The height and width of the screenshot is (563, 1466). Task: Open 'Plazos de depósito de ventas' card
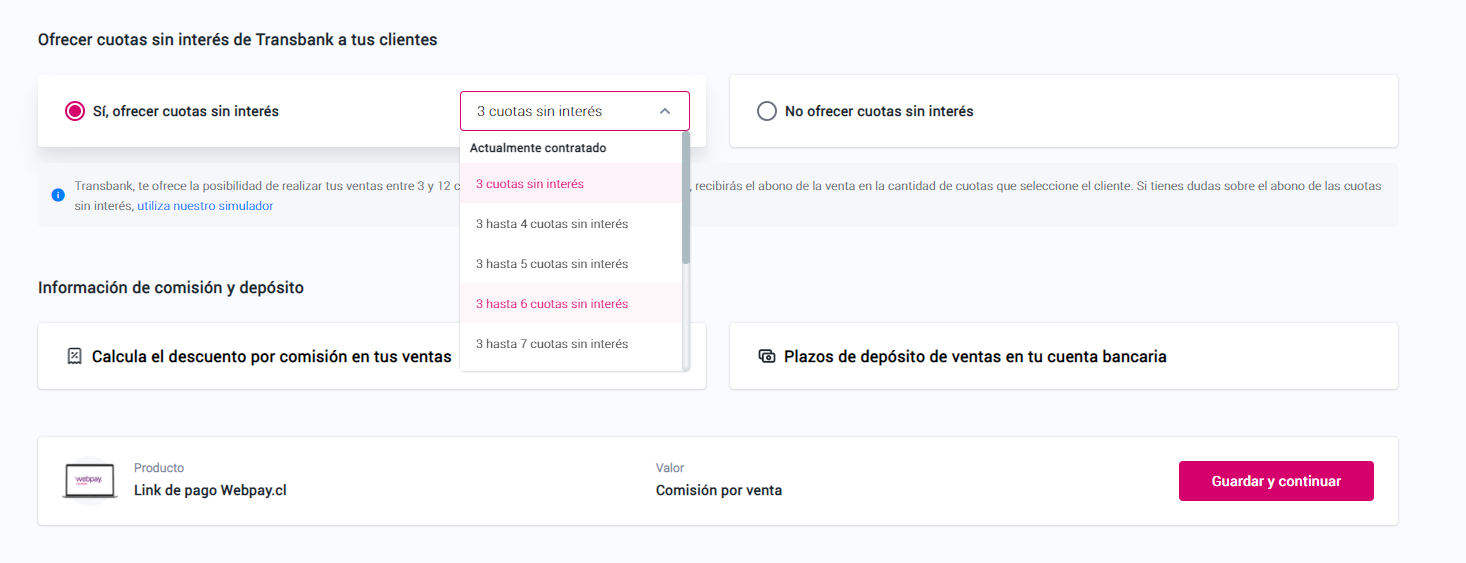click(1064, 356)
